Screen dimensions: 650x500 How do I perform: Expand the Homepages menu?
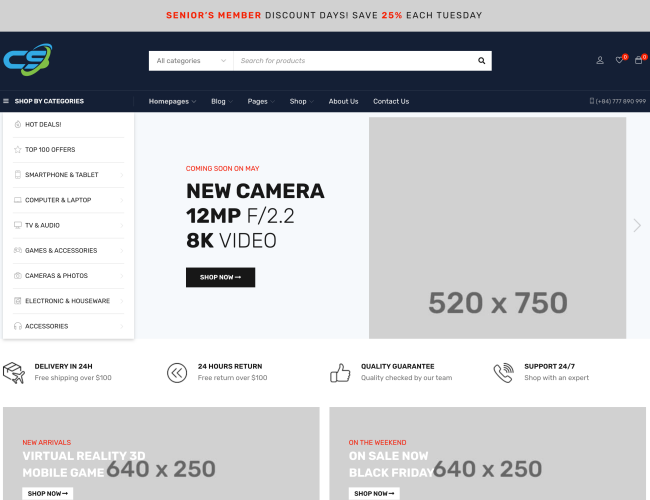point(172,101)
